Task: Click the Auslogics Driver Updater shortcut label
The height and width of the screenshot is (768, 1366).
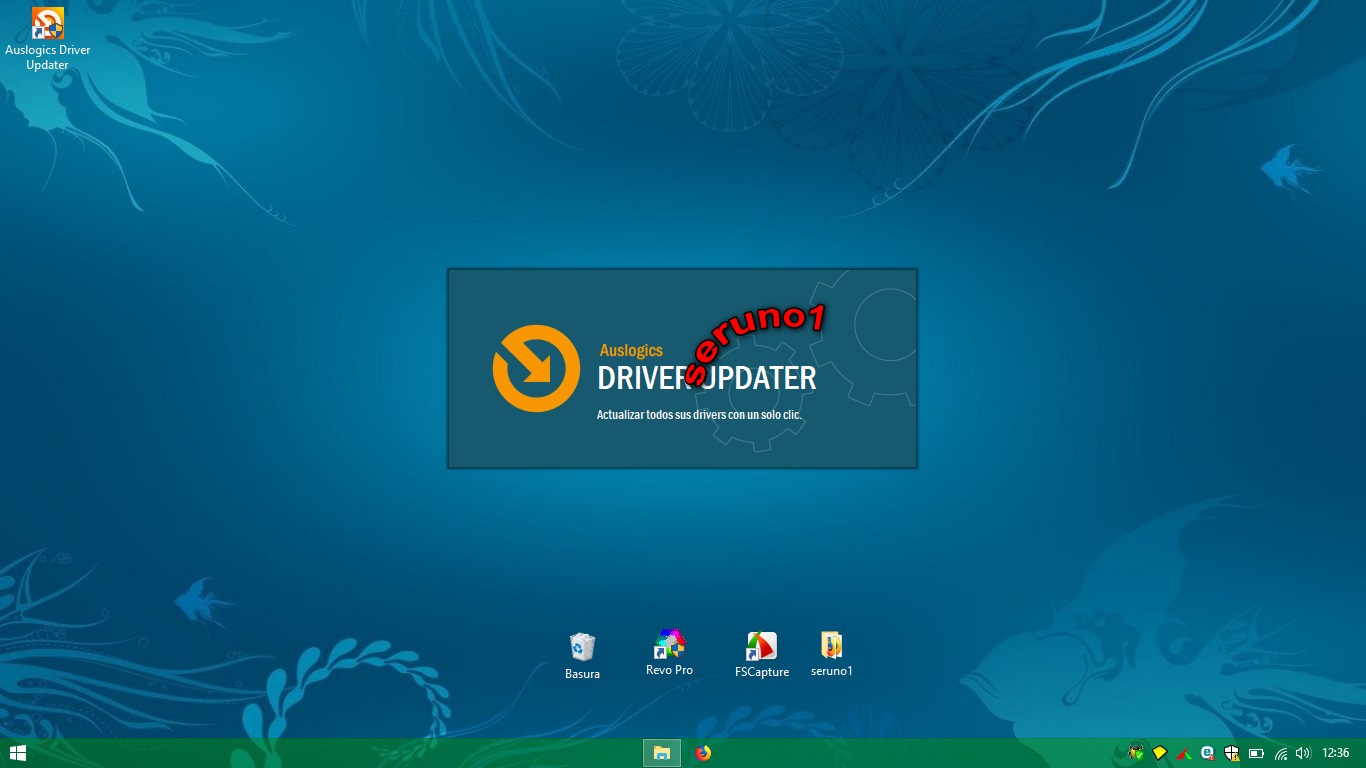Action: (x=48, y=57)
